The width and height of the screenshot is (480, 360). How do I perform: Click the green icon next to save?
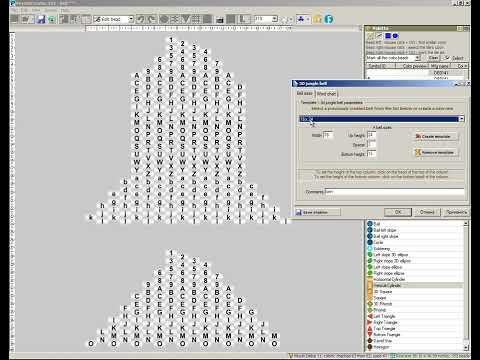pos(52,19)
